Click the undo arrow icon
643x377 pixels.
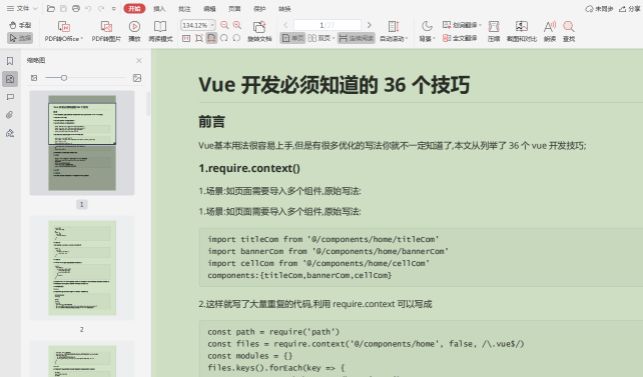(88, 8)
